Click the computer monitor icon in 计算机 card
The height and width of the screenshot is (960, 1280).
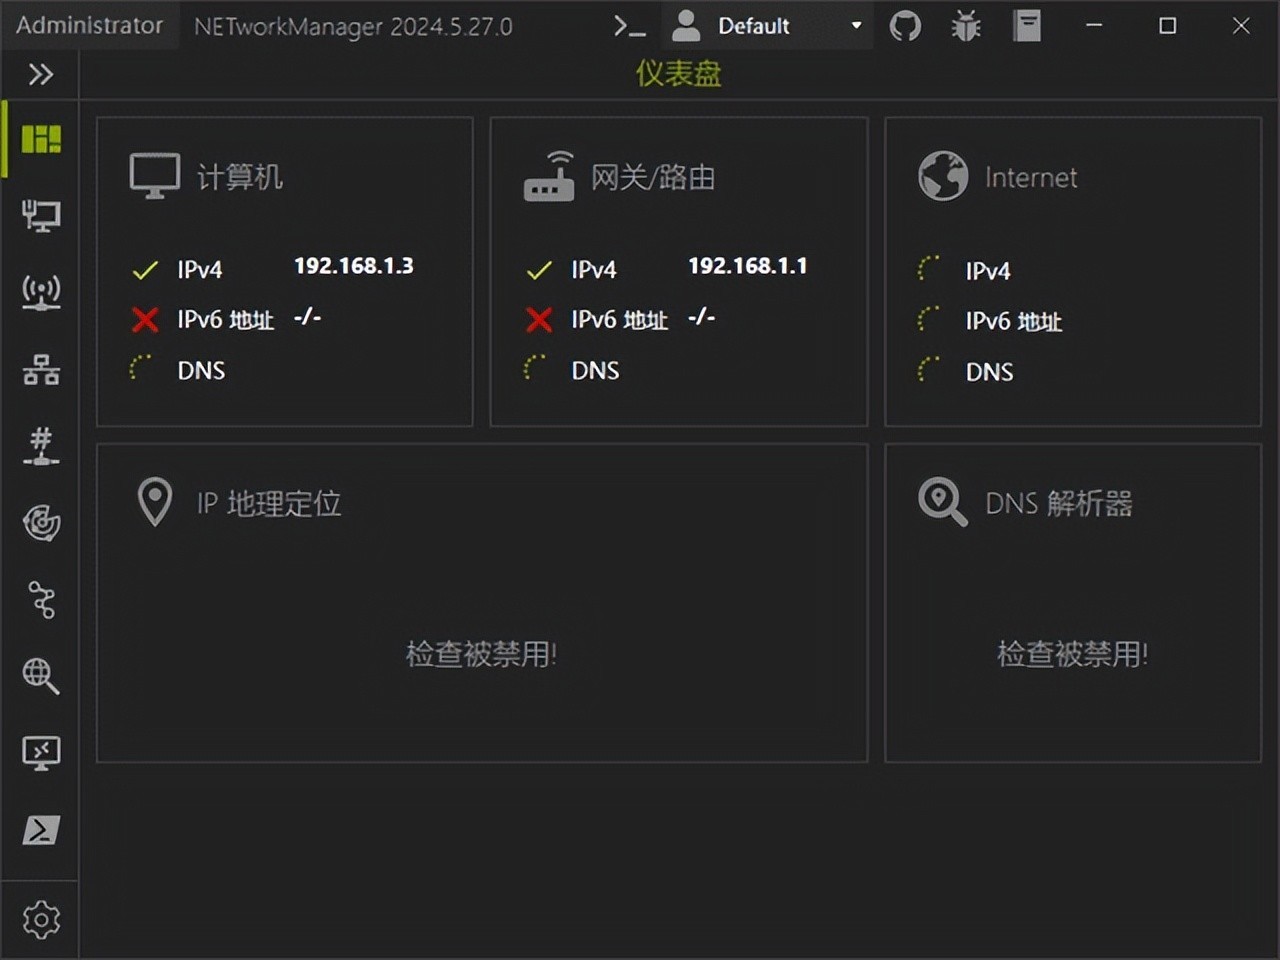pos(155,177)
